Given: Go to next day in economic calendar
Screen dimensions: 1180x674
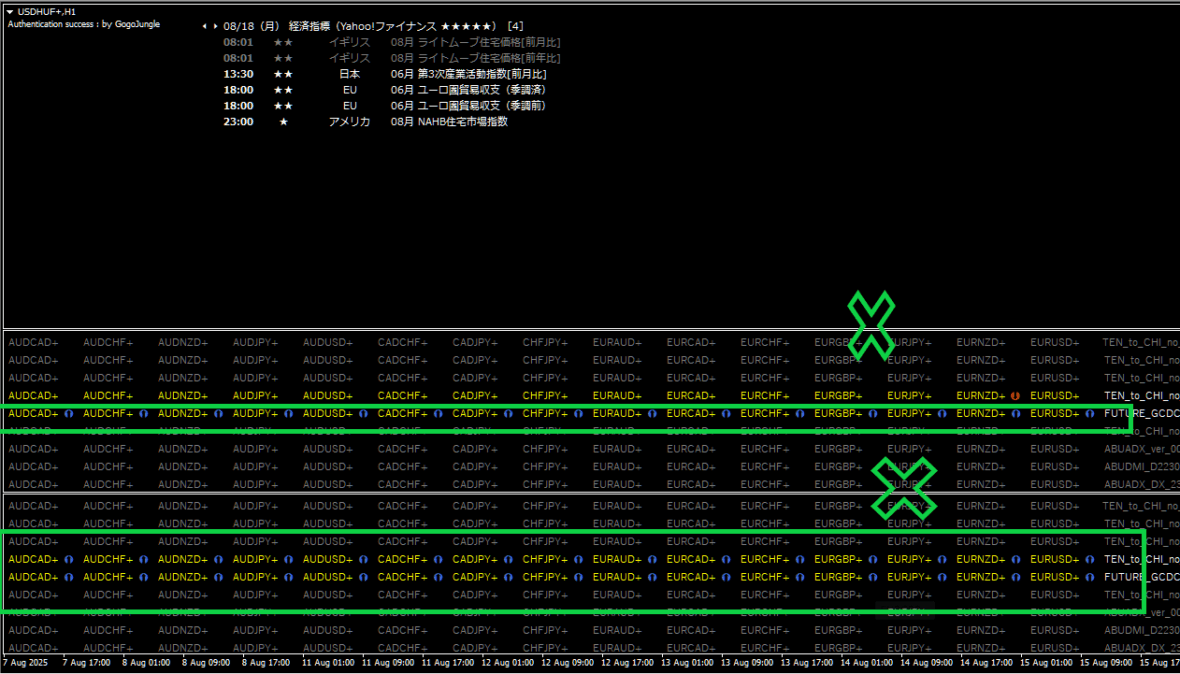Looking at the screenshot, I should click(x=217, y=26).
